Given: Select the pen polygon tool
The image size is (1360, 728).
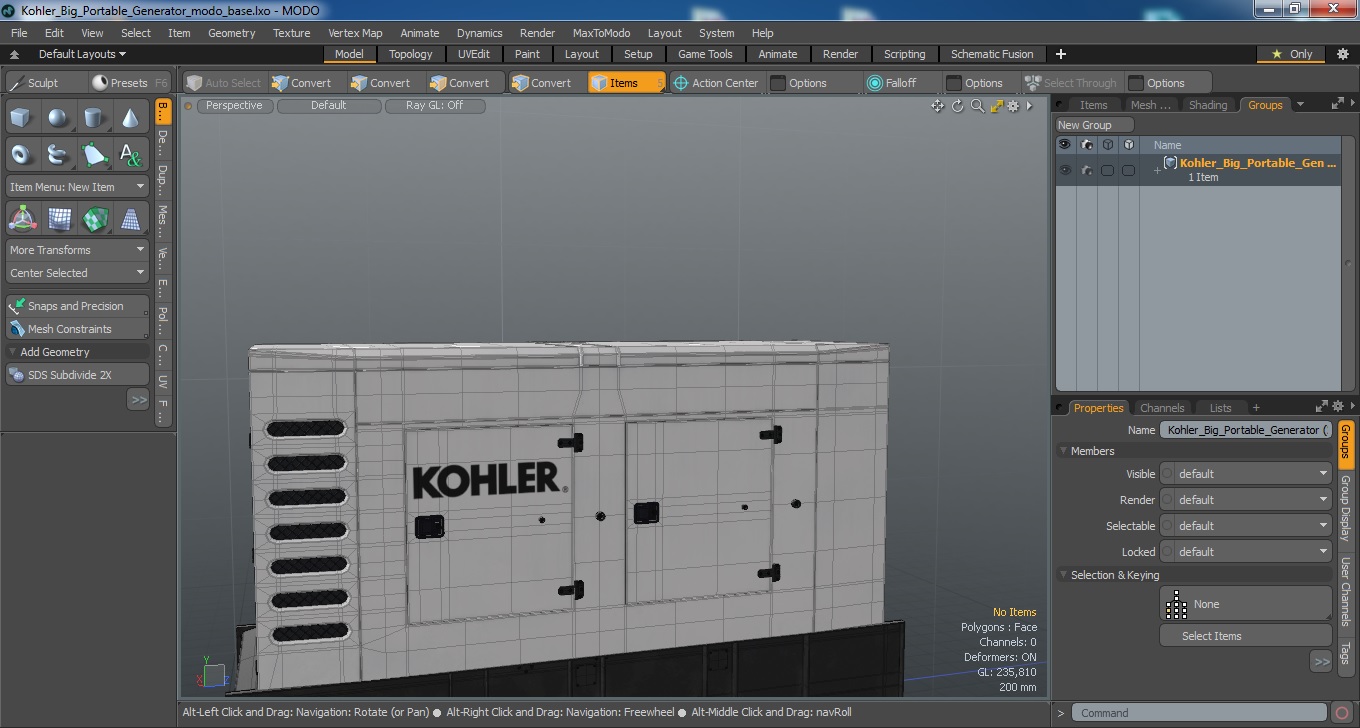Looking at the screenshot, I should pos(94,154).
